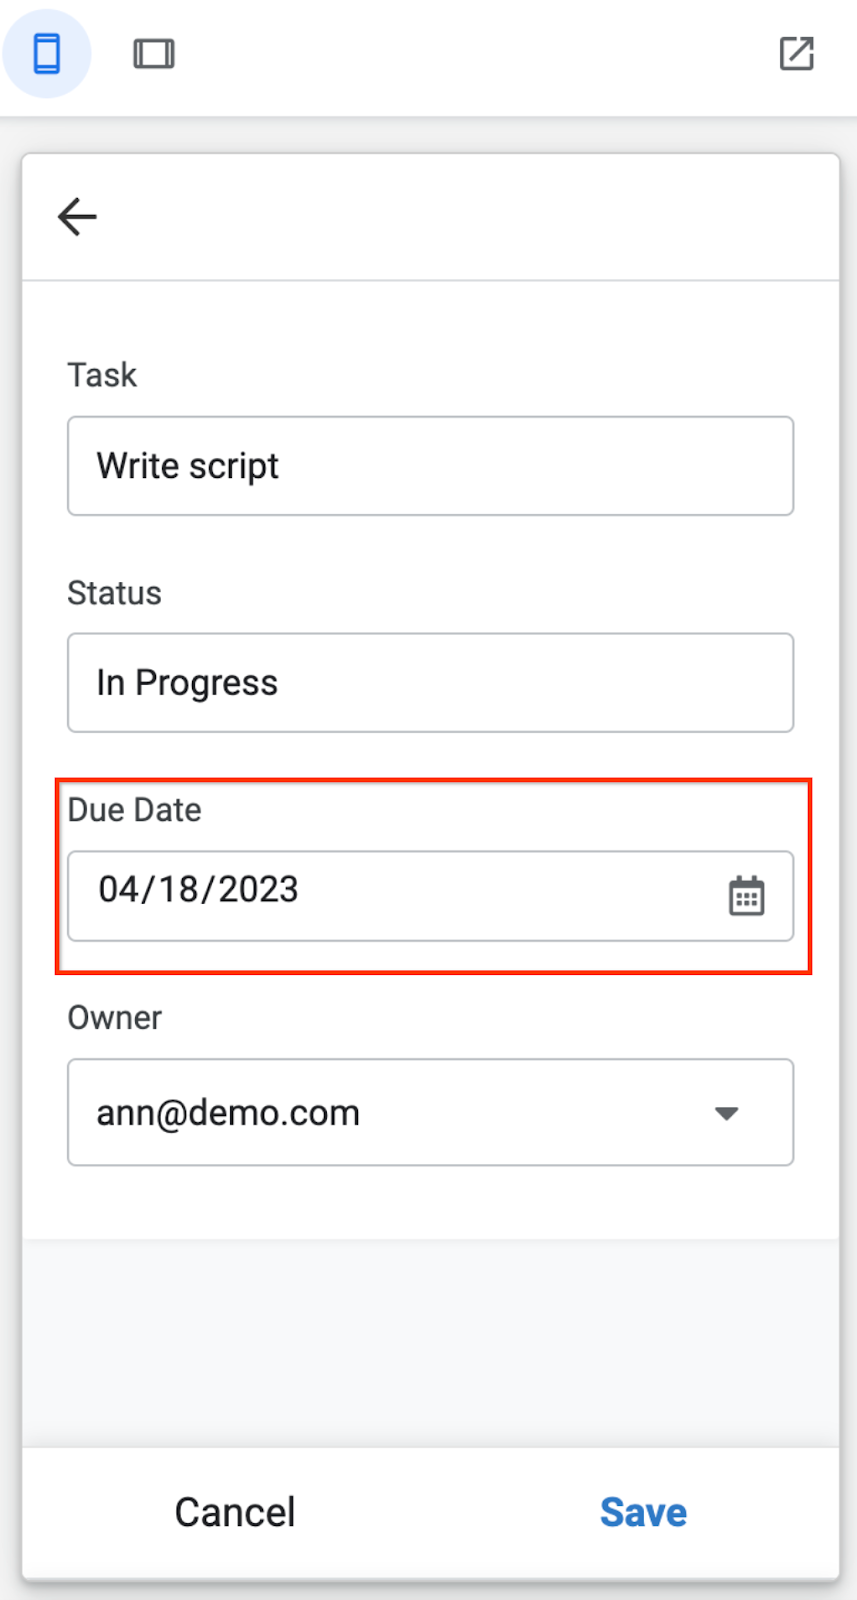This screenshot has width=857, height=1600.
Task: Open the calendar date picker icon
Action: tap(748, 896)
